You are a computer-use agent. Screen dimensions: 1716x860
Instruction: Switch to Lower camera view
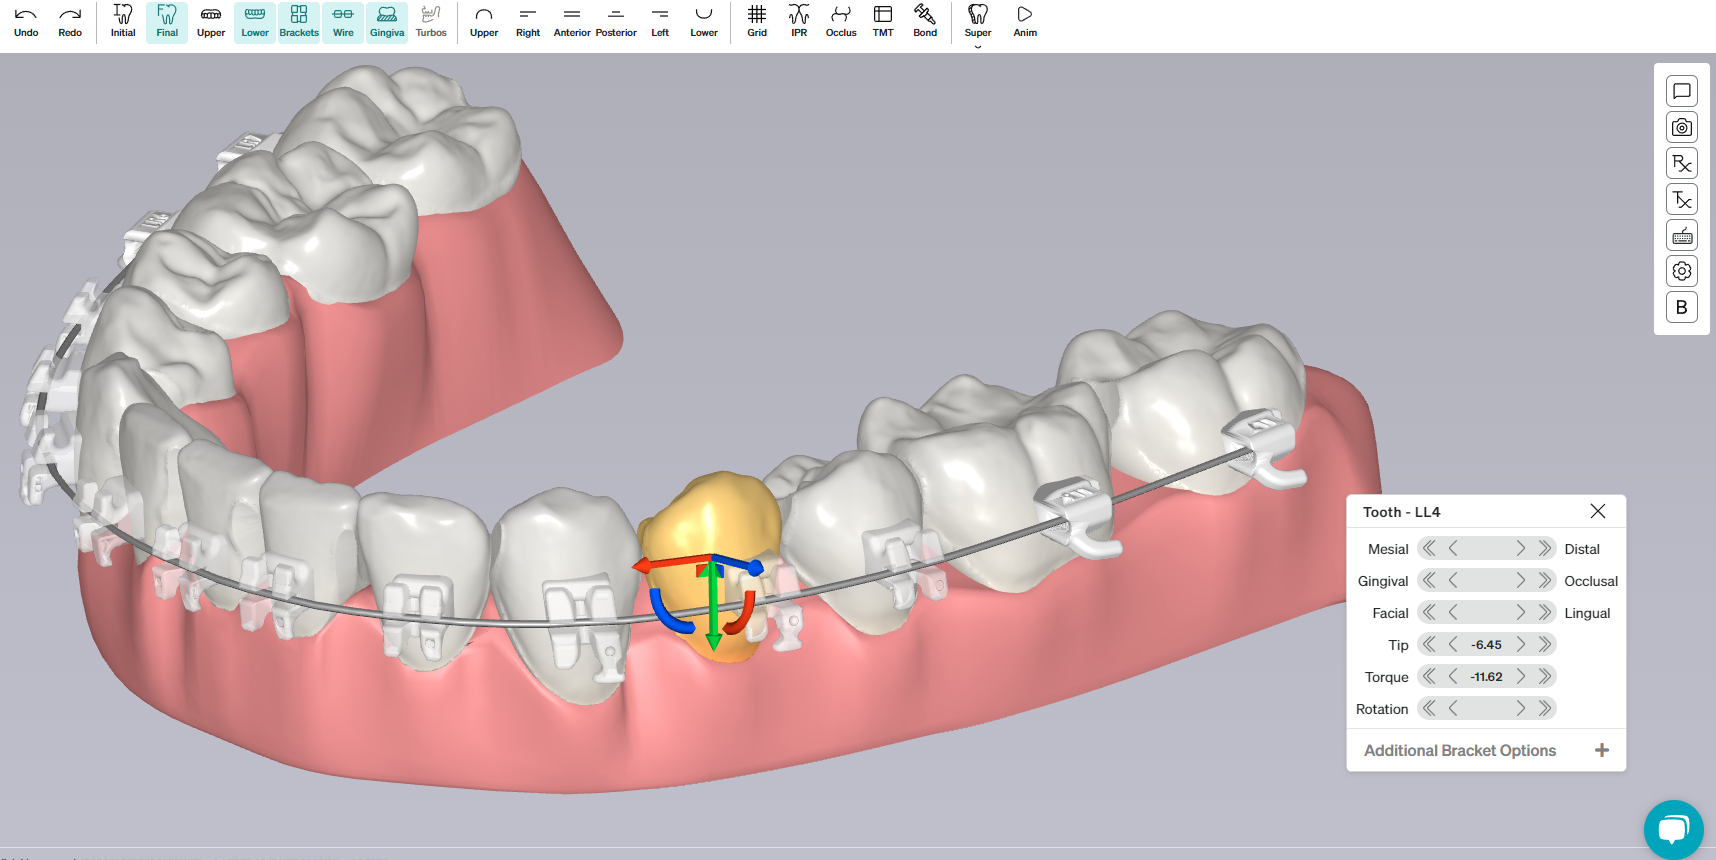(704, 22)
